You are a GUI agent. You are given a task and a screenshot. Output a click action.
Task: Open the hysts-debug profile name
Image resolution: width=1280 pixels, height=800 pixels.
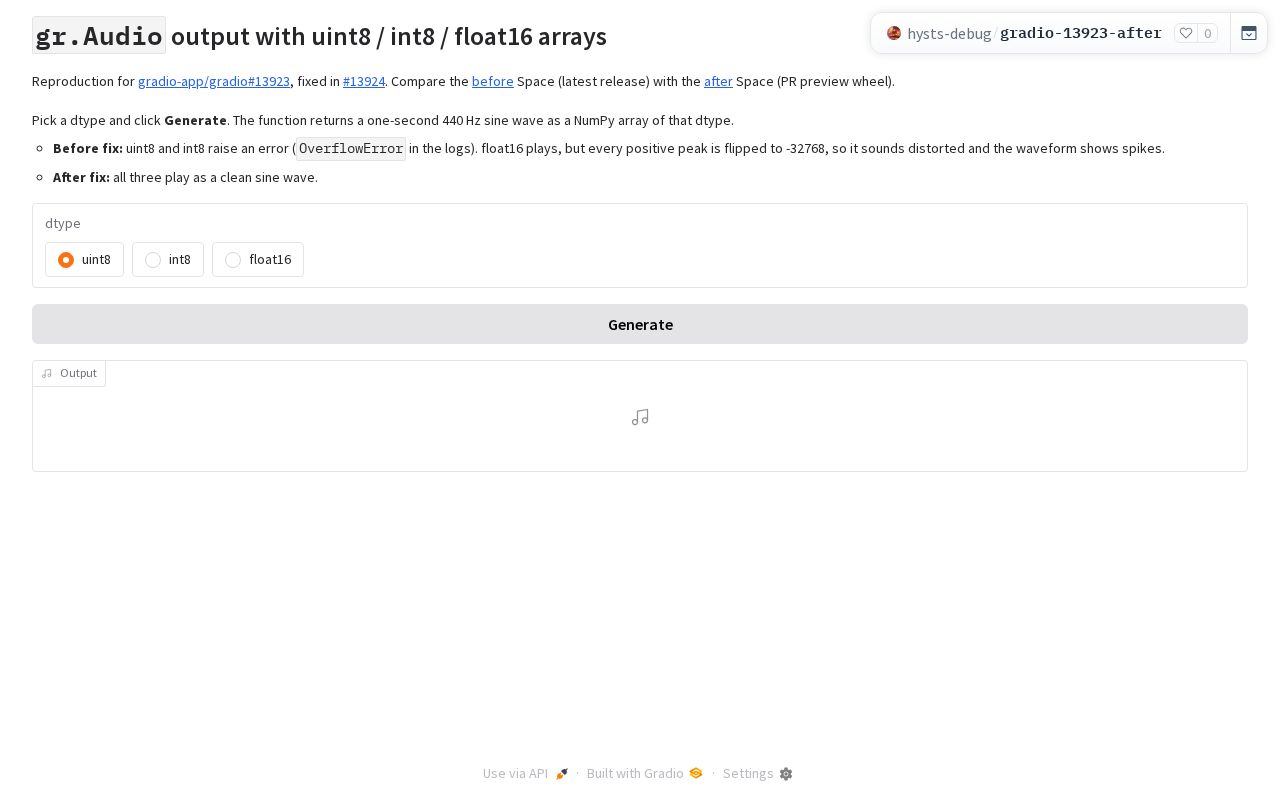pyautogui.click(x=949, y=34)
